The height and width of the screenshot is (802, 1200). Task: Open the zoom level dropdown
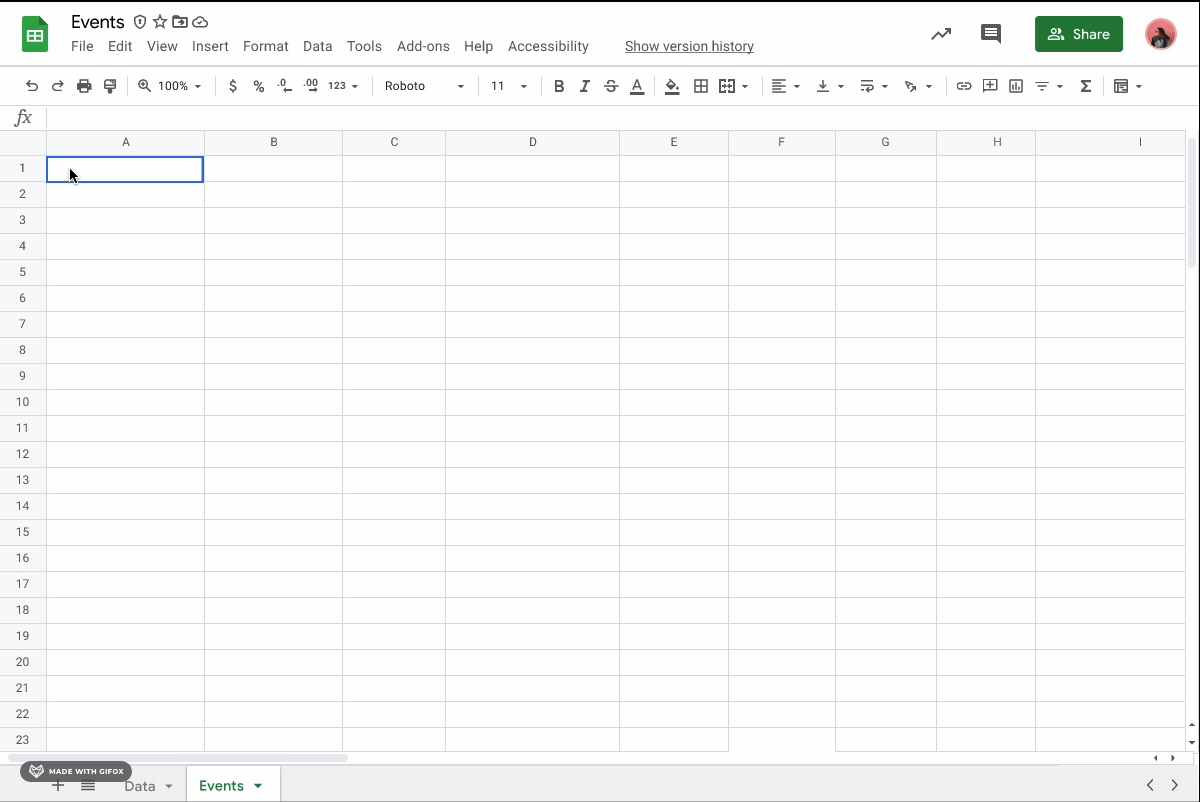click(170, 86)
